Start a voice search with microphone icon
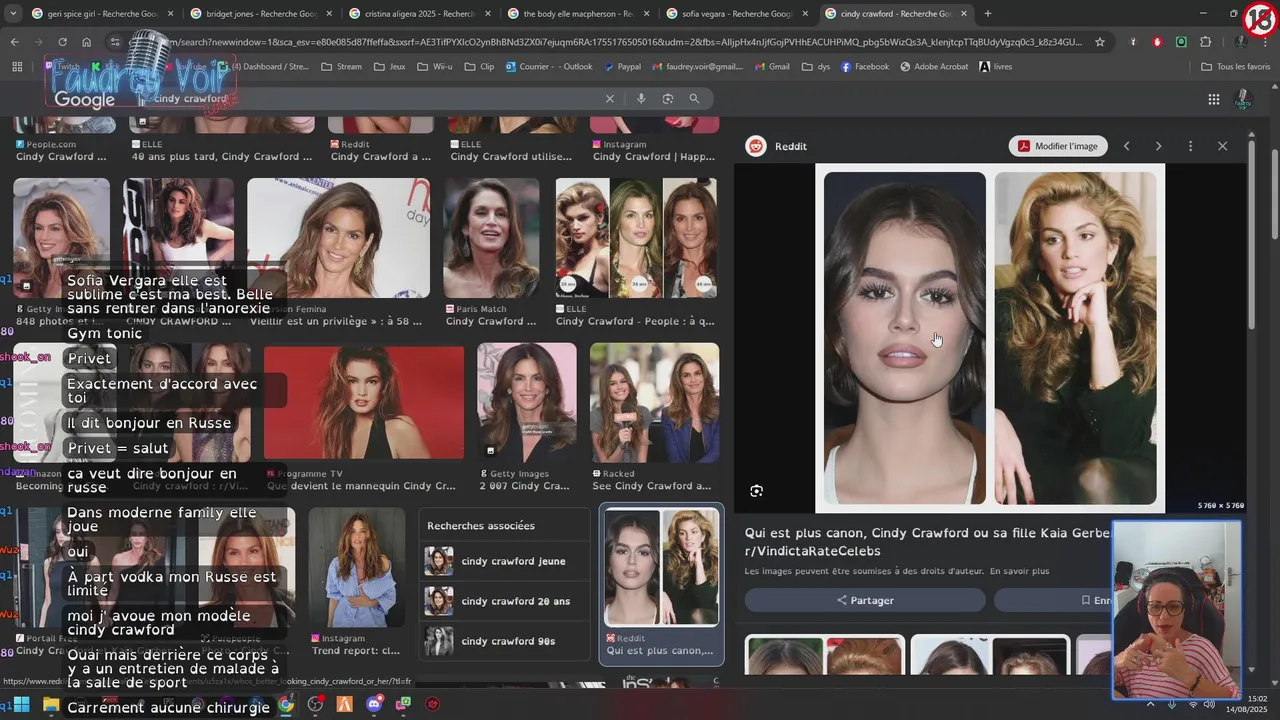The height and width of the screenshot is (720, 1280). point(641,99)
